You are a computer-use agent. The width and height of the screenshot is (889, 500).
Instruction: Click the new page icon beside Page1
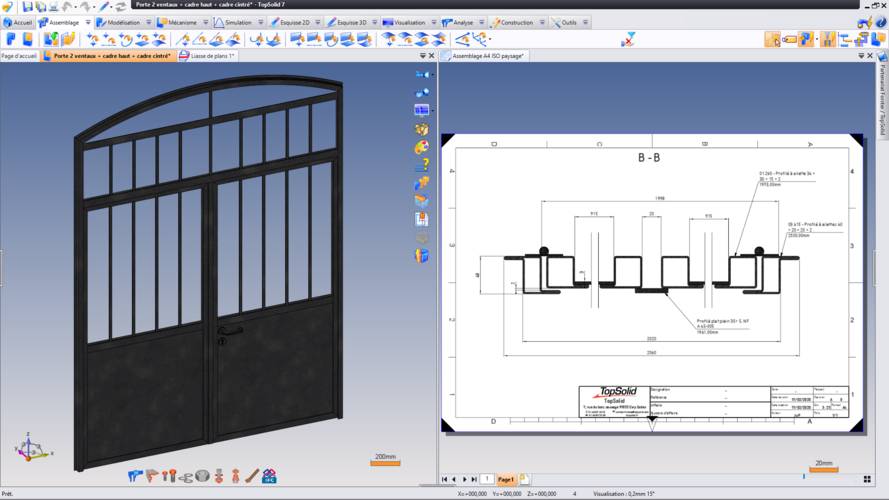525,480
